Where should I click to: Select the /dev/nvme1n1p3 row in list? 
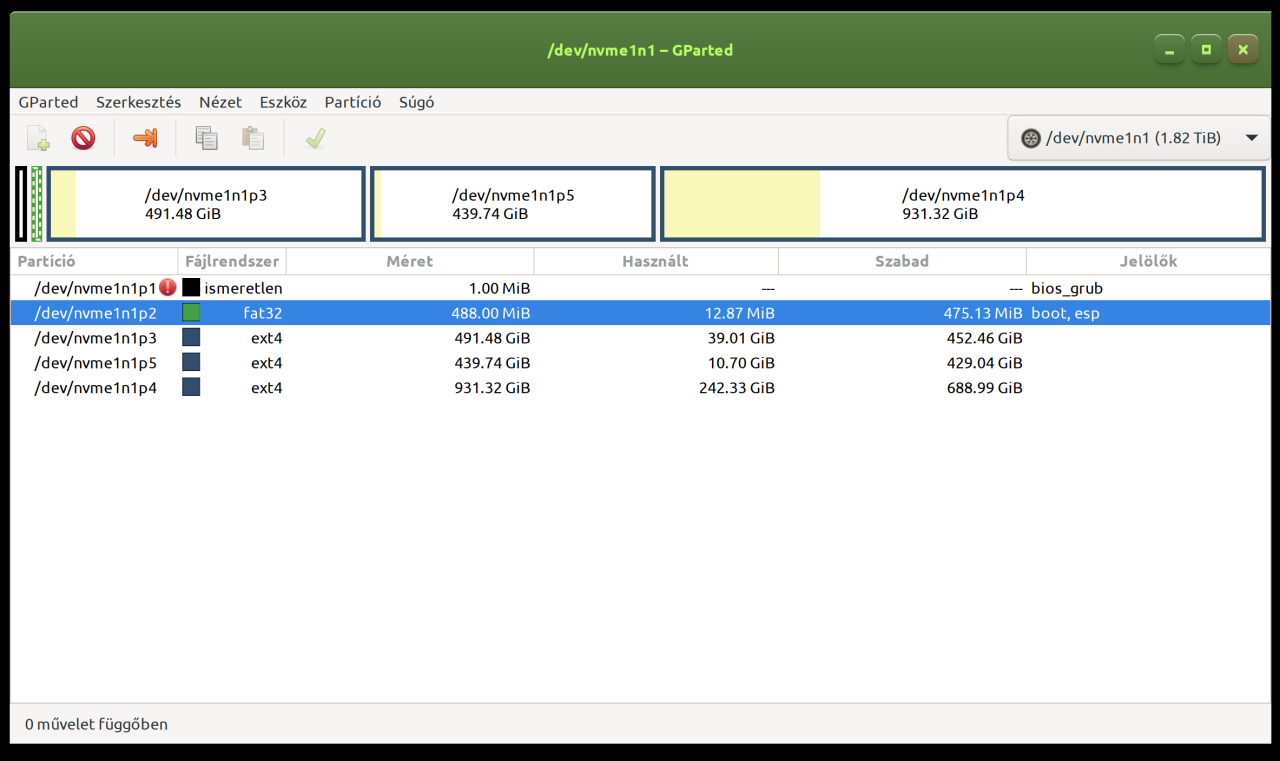click(96, 338)
